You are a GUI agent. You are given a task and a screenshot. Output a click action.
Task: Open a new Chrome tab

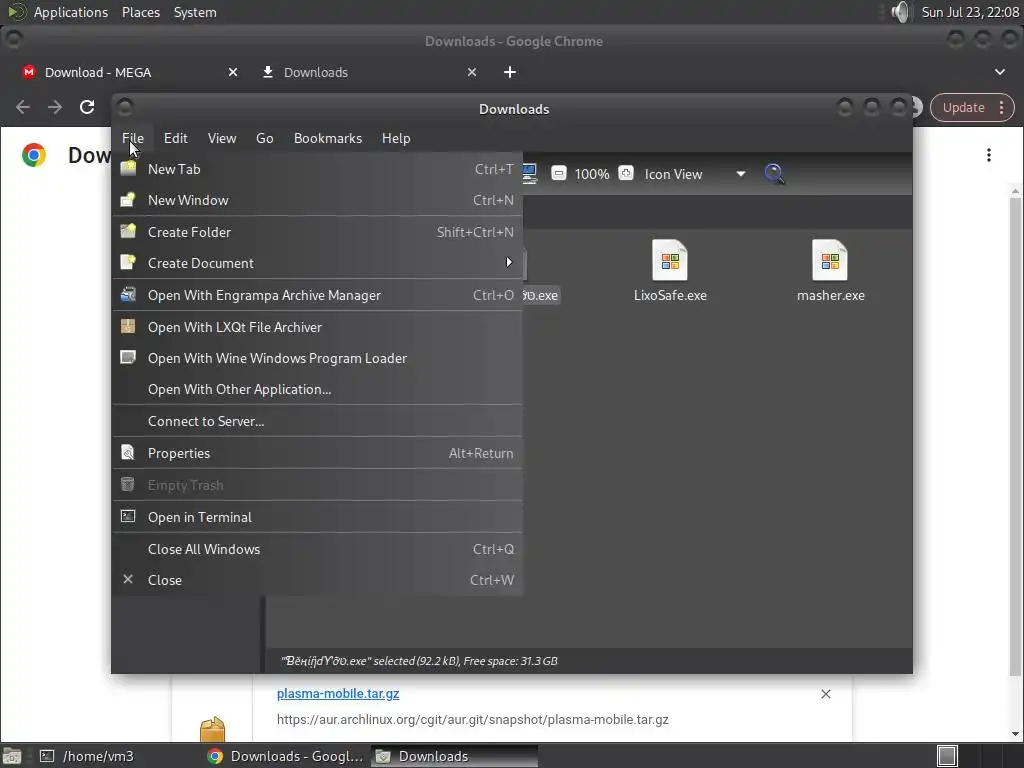(510, 72)
